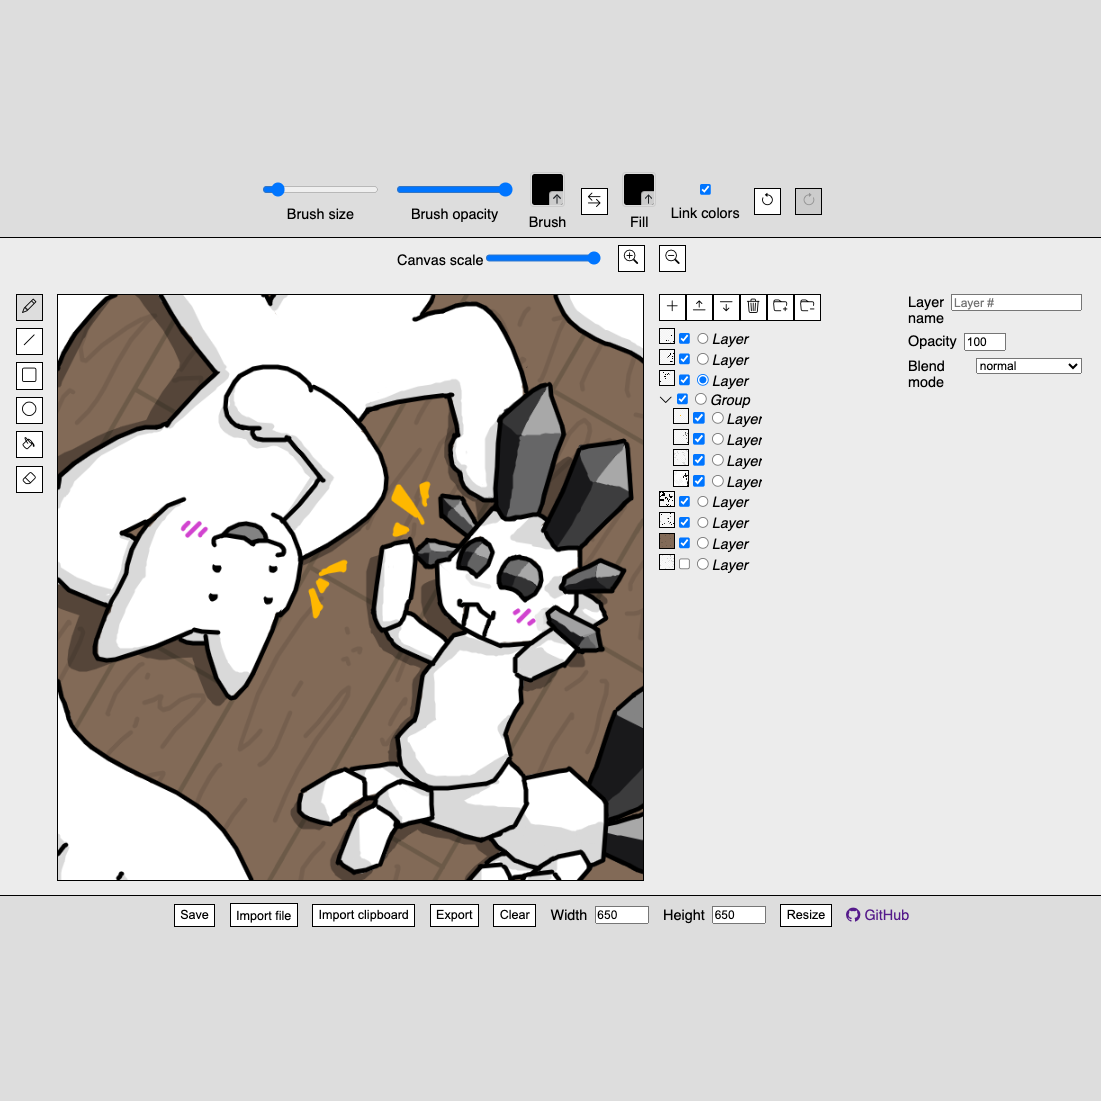Screen dimensions: 1101x1101
Task: Click the Opacity value field
Action: point(984,342)
